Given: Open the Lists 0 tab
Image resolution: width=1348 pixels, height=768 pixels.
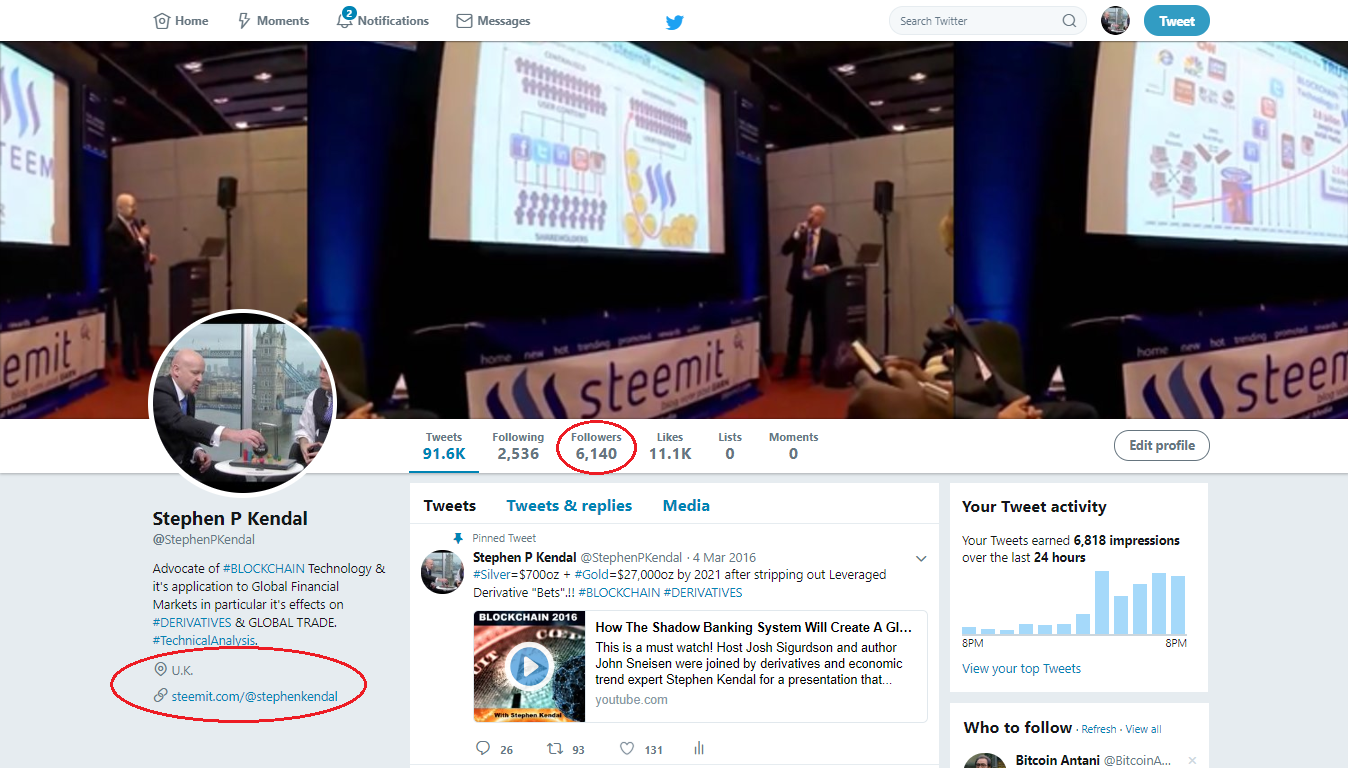Looking at the screenshot, I should tap(730, 446).
